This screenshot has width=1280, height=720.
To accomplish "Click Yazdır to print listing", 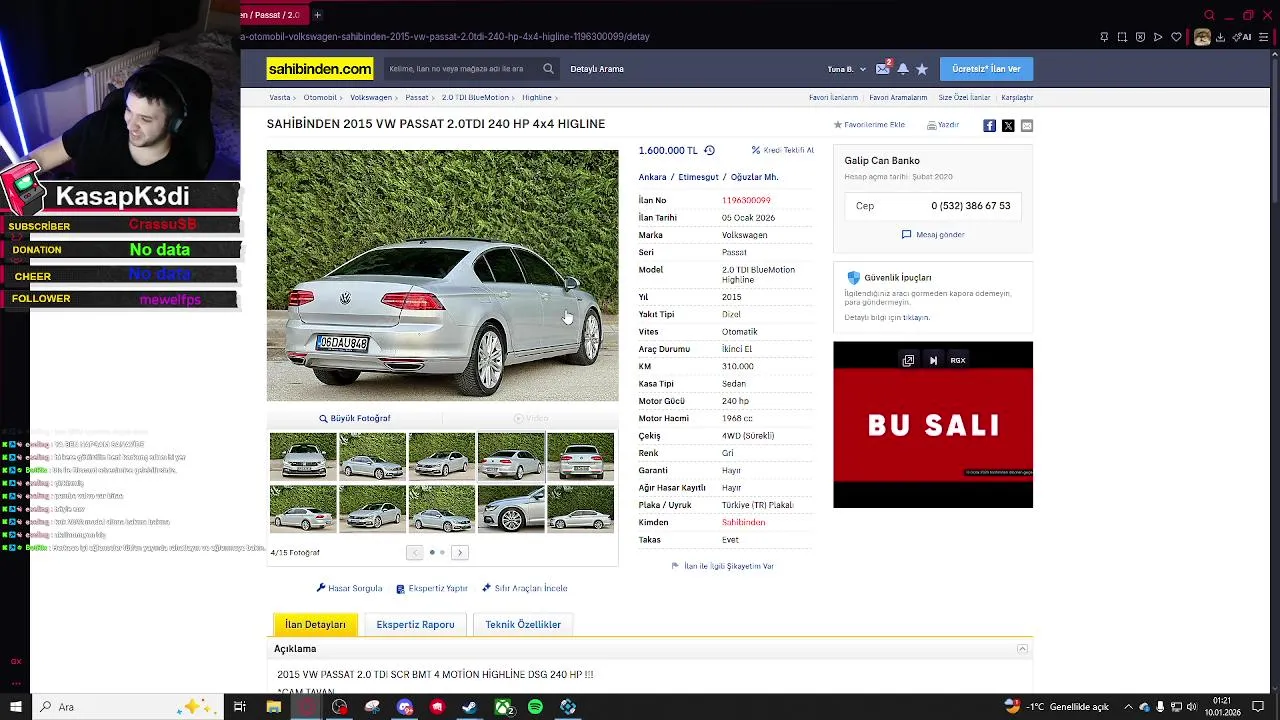I will (x=943, y=125).
